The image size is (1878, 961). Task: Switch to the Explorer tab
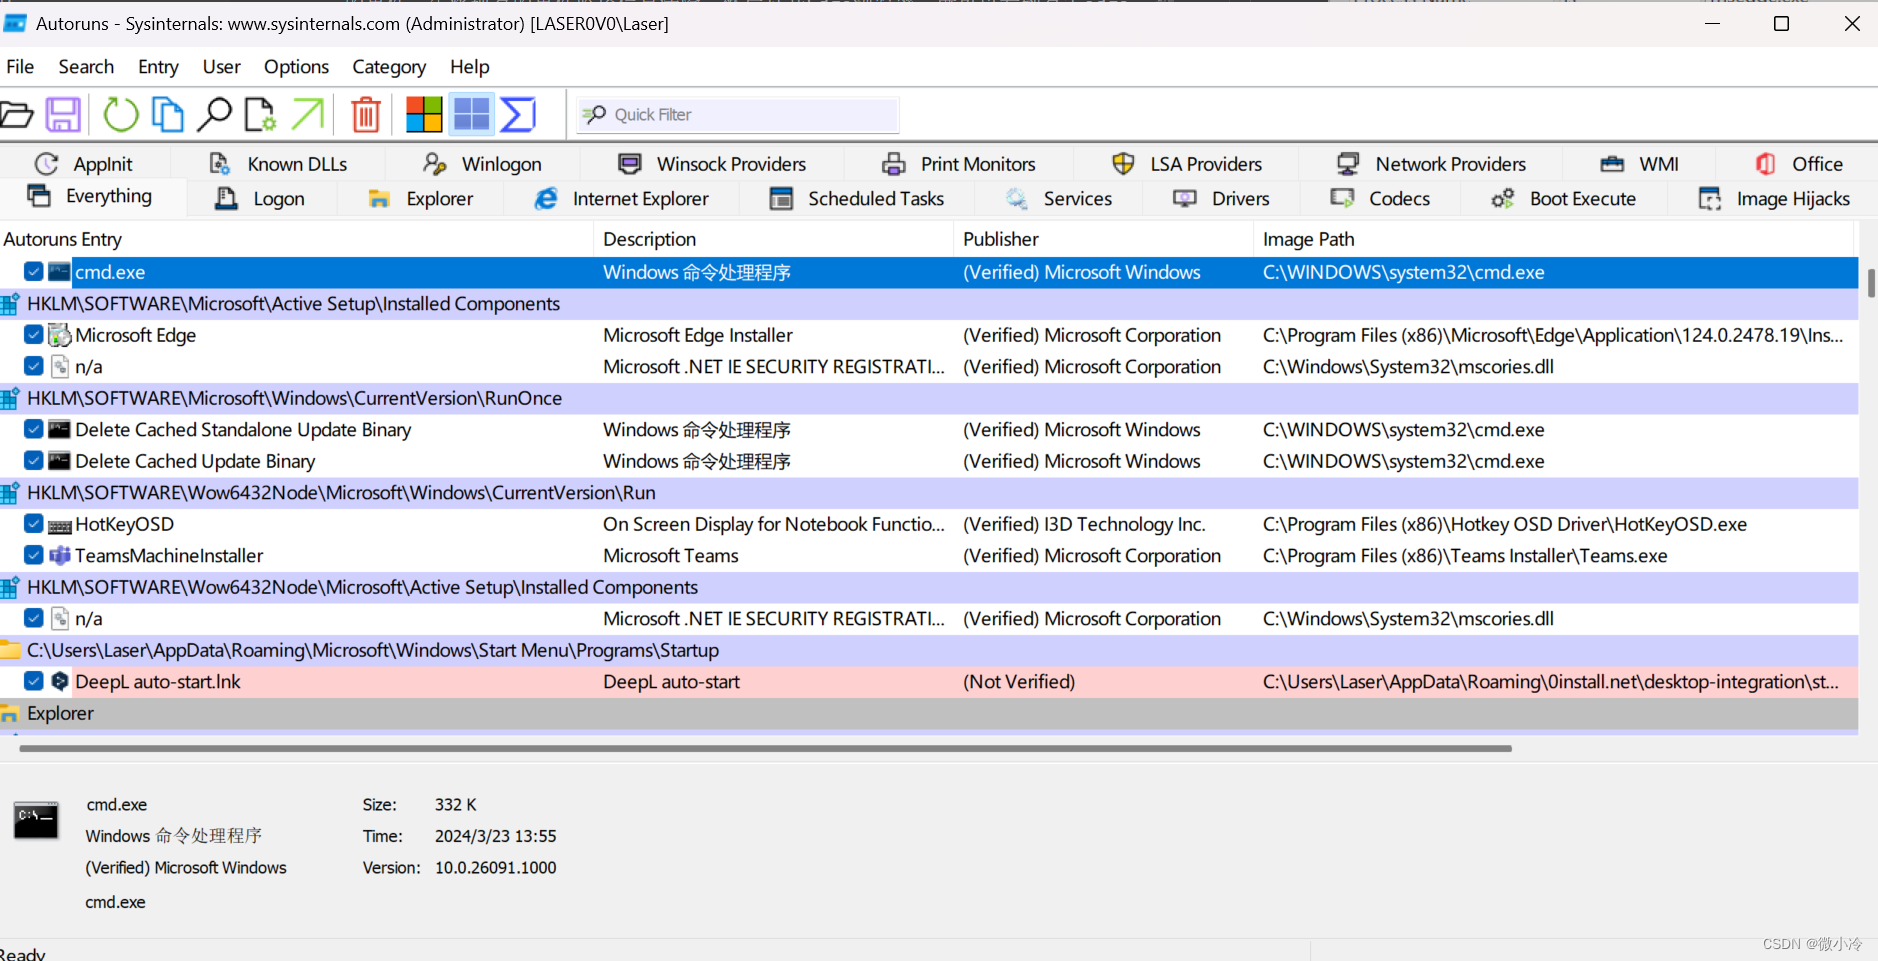[420, 199]
